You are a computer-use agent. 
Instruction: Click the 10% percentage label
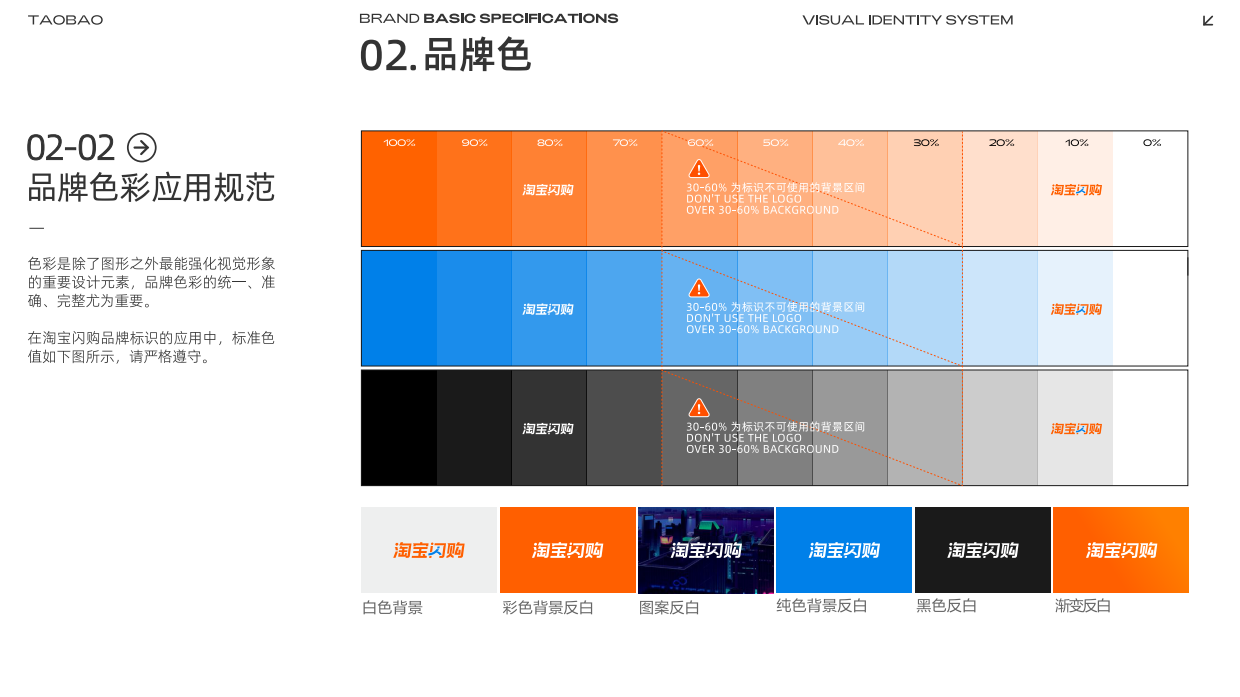click(1077, 143)
